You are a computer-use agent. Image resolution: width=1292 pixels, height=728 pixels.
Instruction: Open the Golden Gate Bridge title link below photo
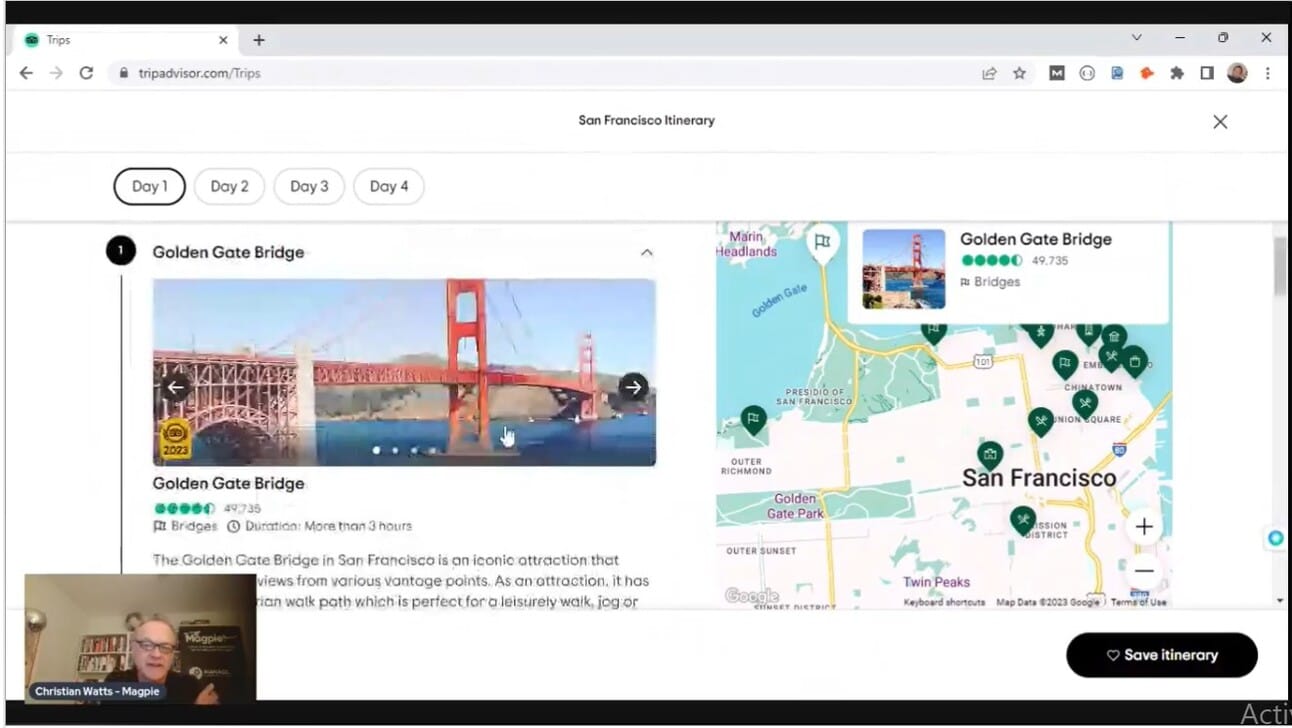click(228, 484)
